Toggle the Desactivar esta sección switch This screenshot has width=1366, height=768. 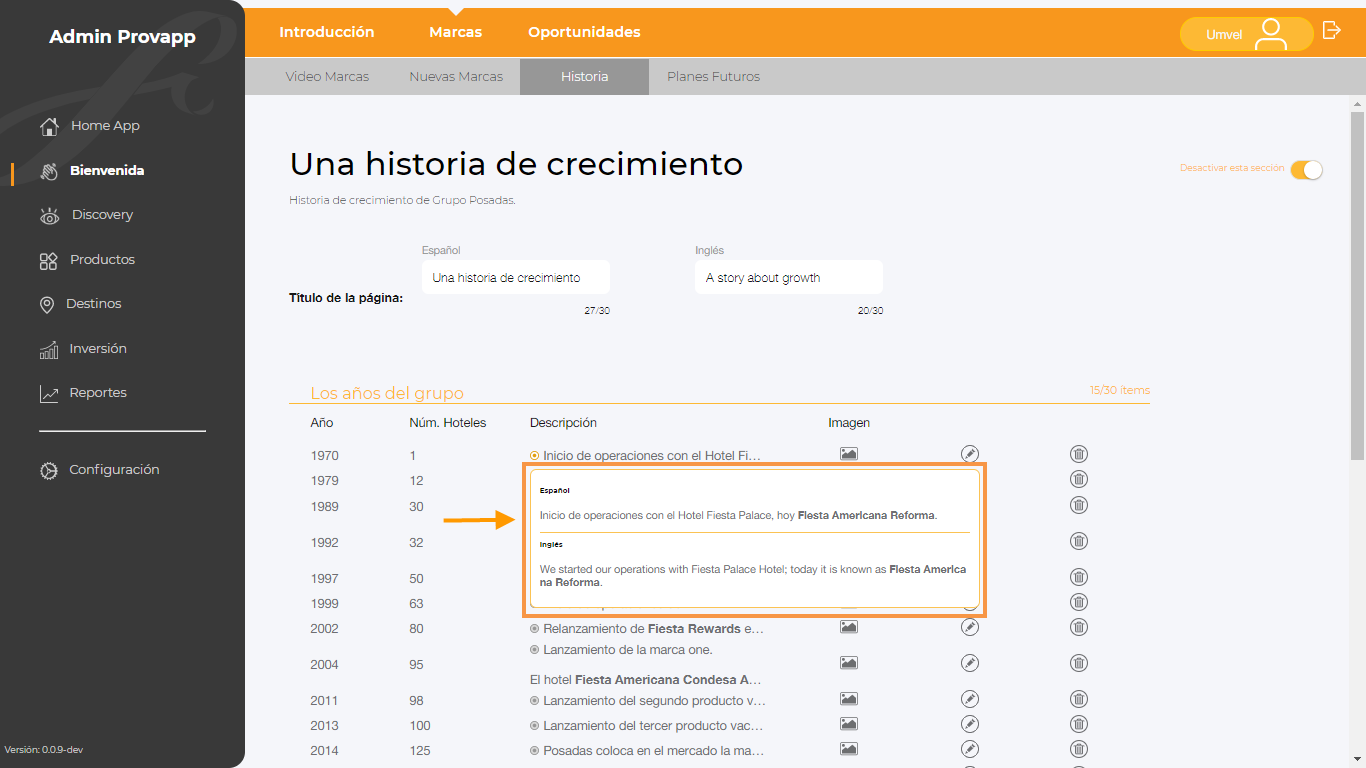point(1306,170)
